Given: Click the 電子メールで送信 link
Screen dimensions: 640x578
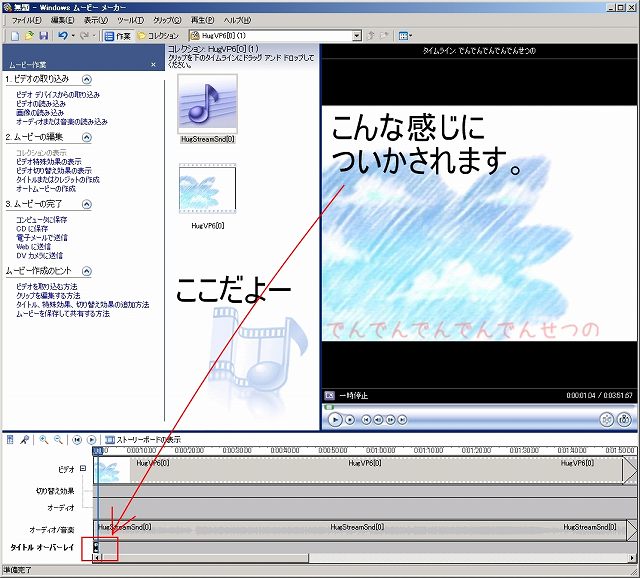Looking at the screenshot, I should (x=42, y=238).
